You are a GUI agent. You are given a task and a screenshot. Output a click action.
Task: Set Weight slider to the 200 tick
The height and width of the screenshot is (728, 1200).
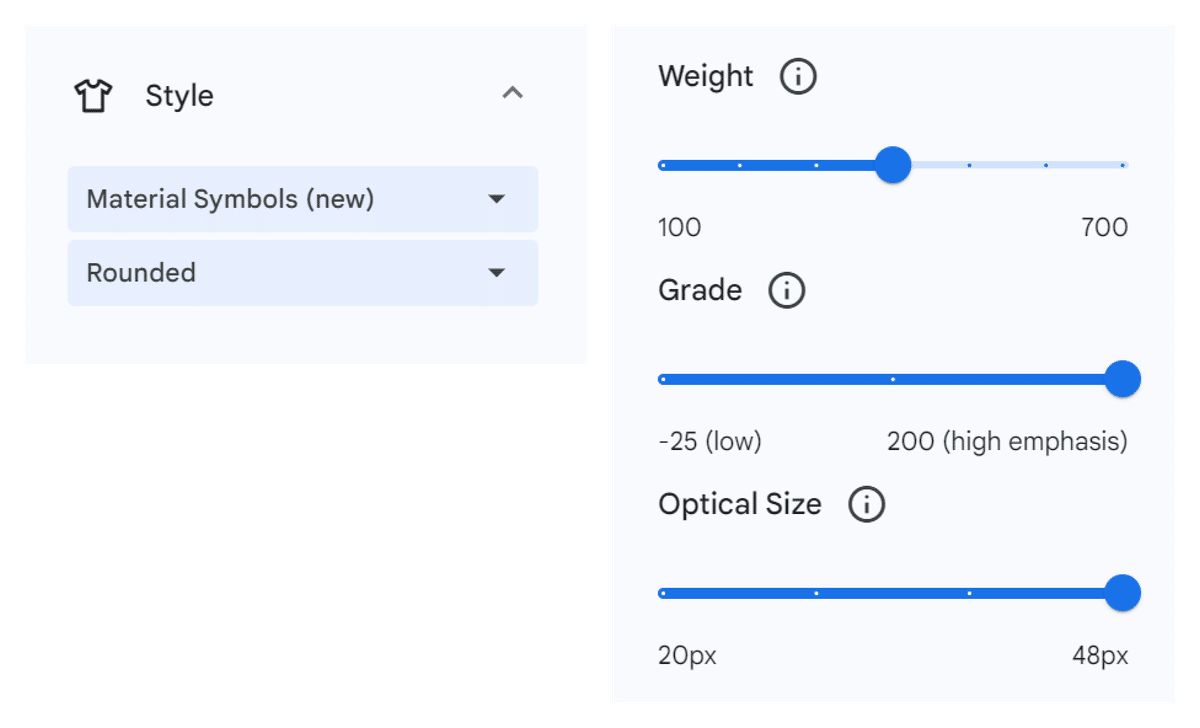pos(740,165)
